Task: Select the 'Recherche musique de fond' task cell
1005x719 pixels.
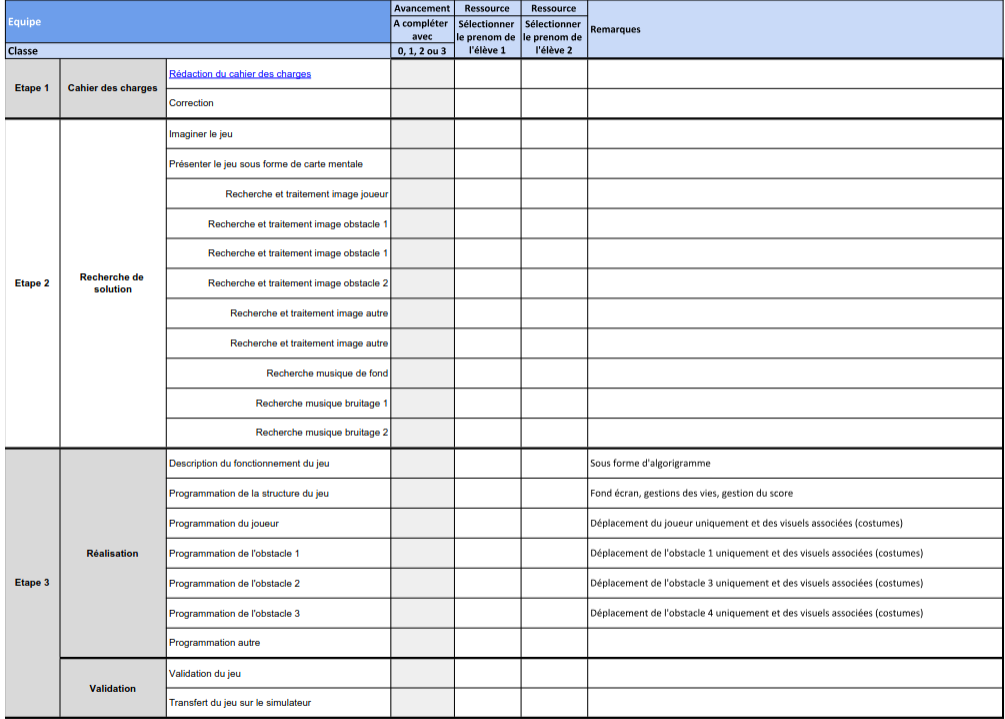Action: (x=327, y=373)
